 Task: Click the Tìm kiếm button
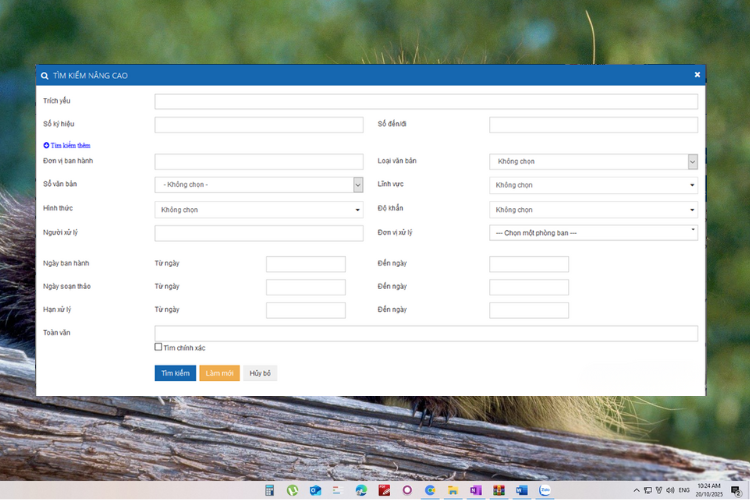pos(175,373)
